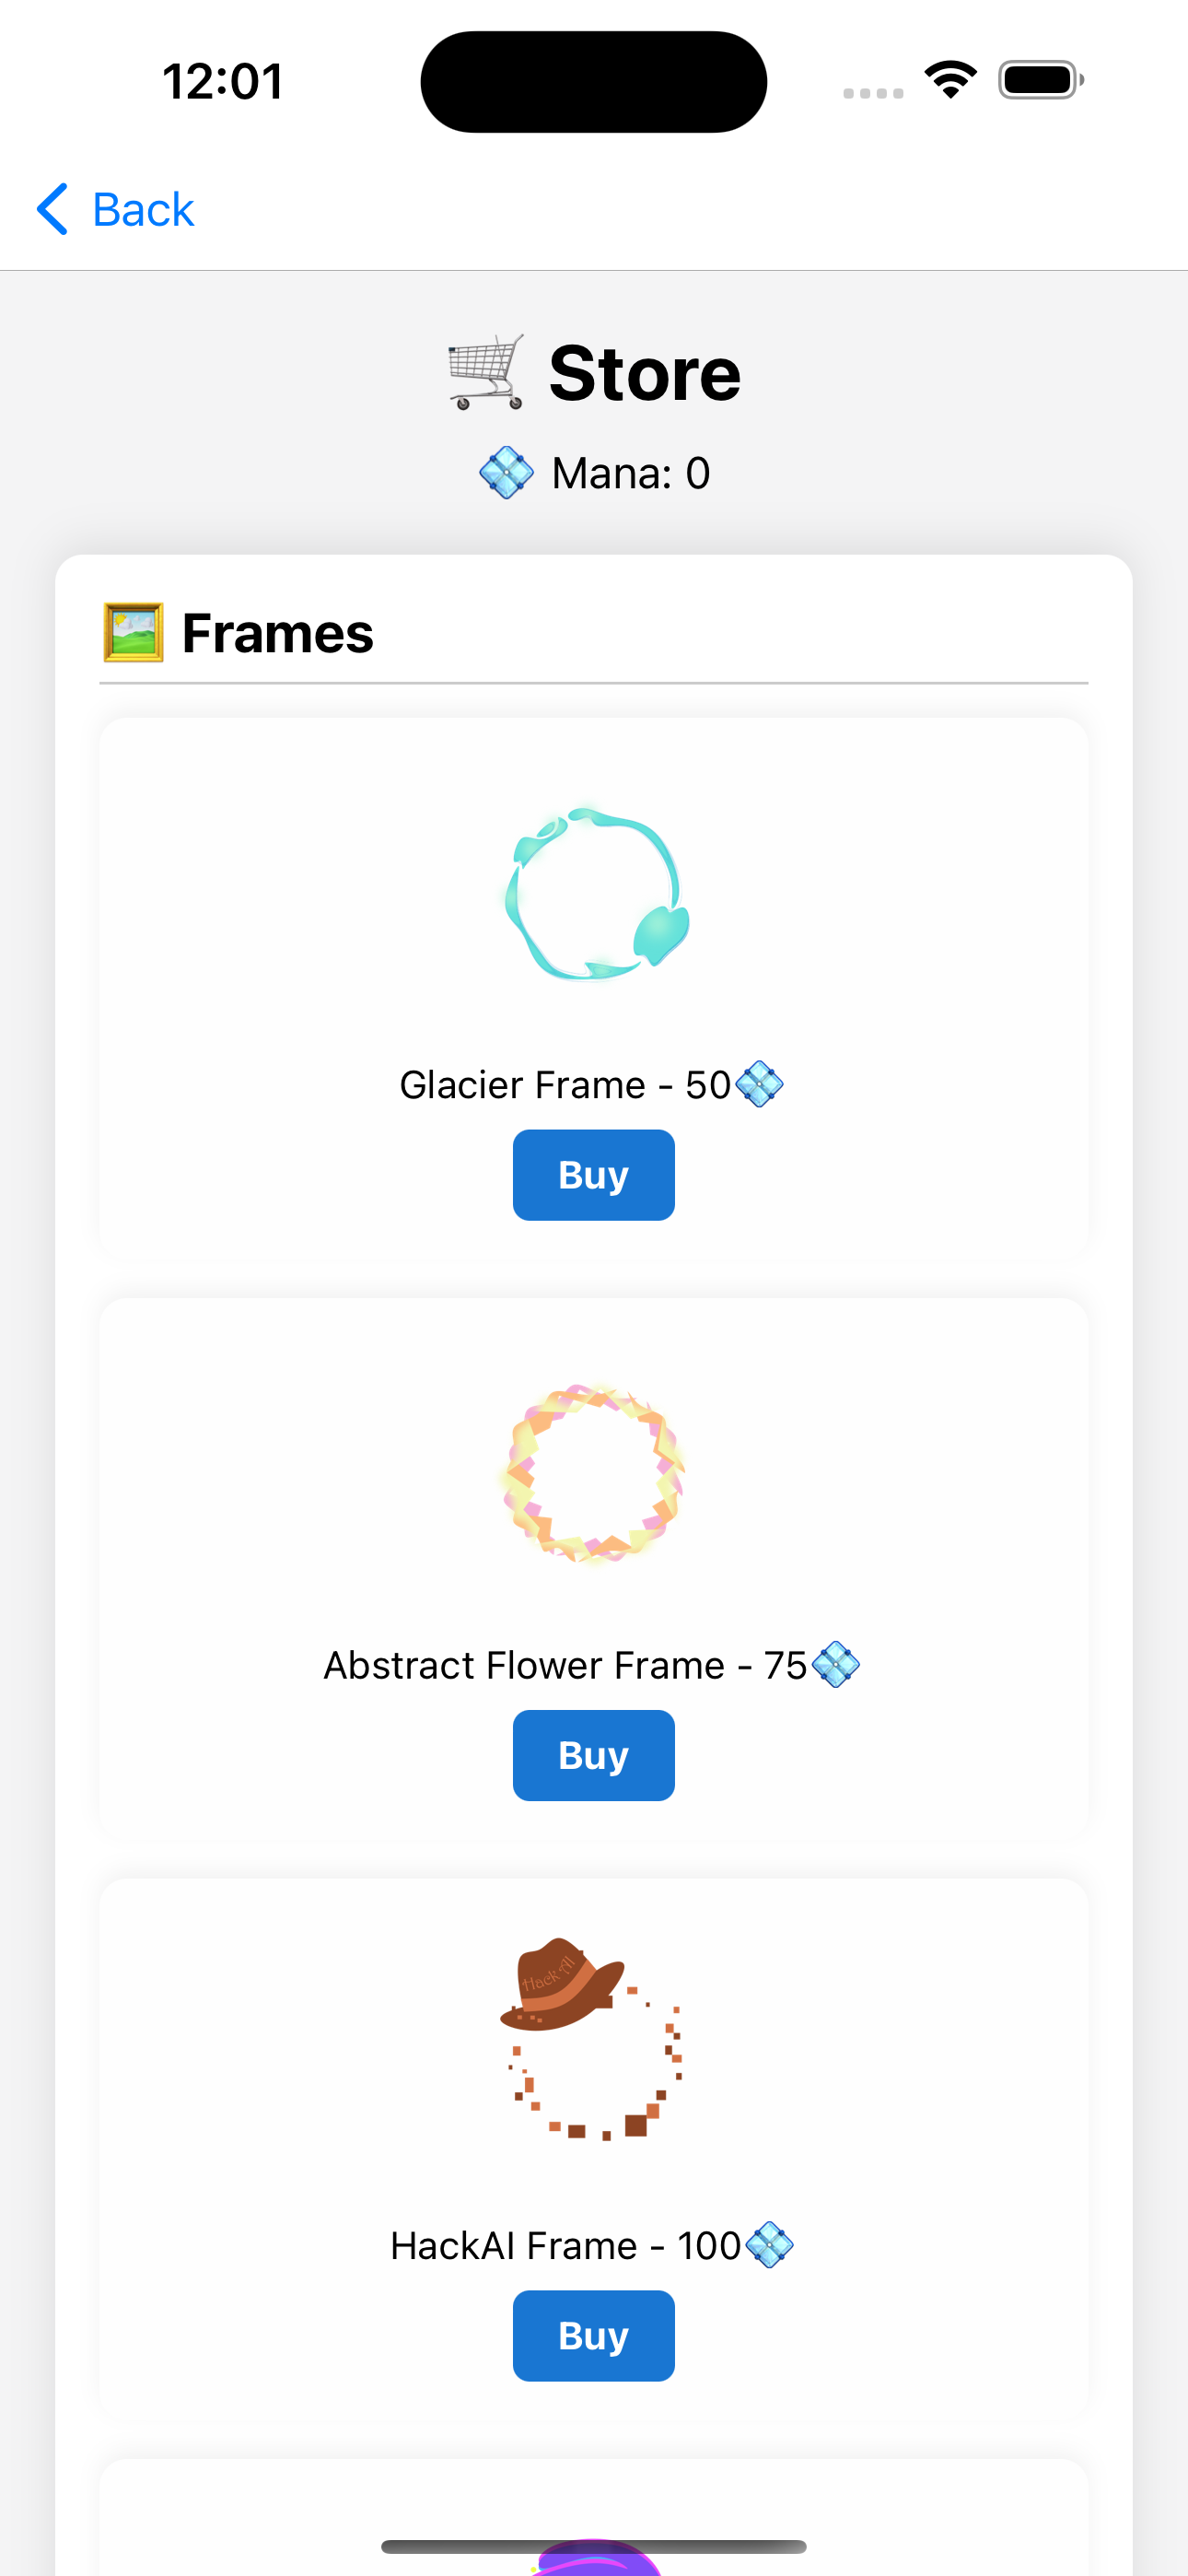1188x2576 pixels.
Task: Tap the mana gem after HackAI Frame price
Action: coord(769,2245)
